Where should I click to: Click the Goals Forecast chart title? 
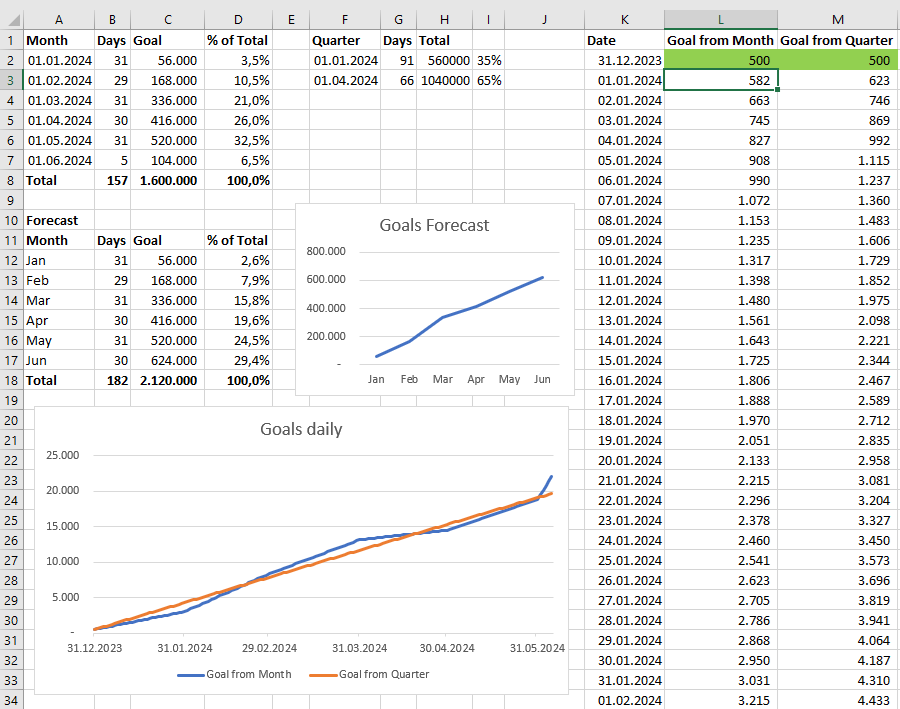coord(434,225)
